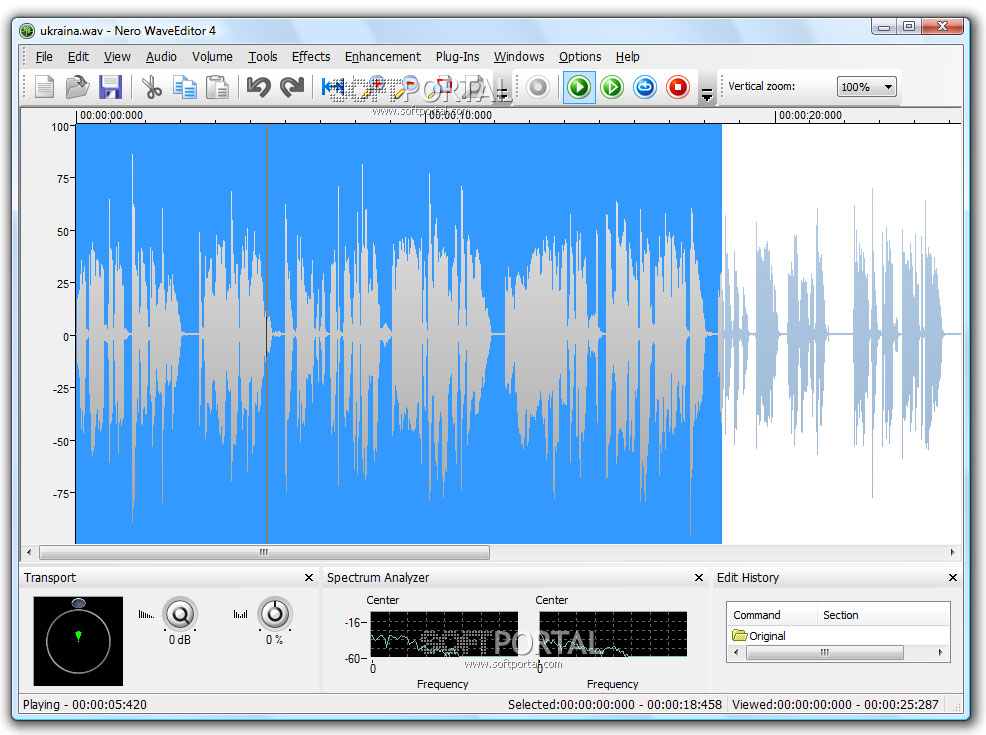
Task: Zoom out with the minus magnifier icon
Action: 406,87
